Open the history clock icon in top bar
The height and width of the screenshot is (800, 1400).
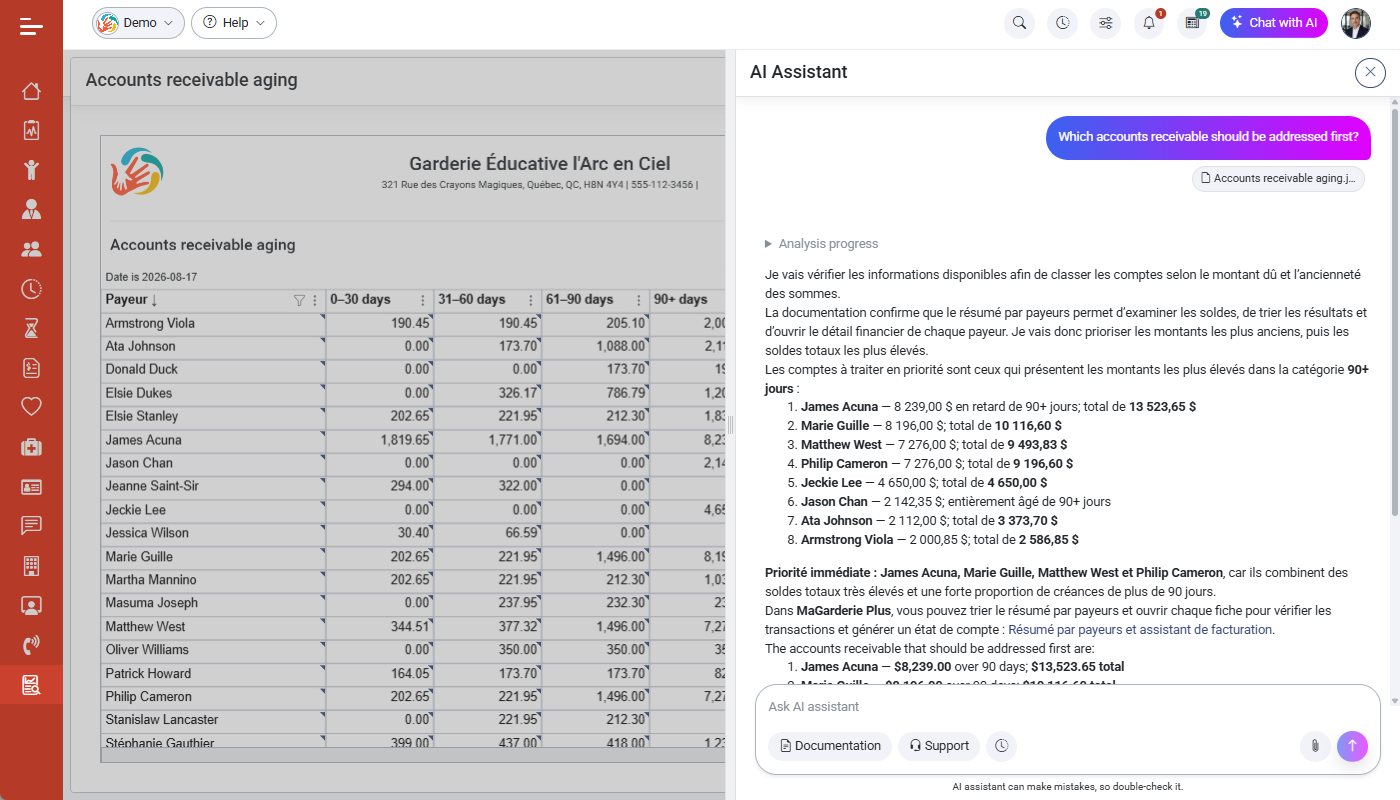coord(1062,23)
